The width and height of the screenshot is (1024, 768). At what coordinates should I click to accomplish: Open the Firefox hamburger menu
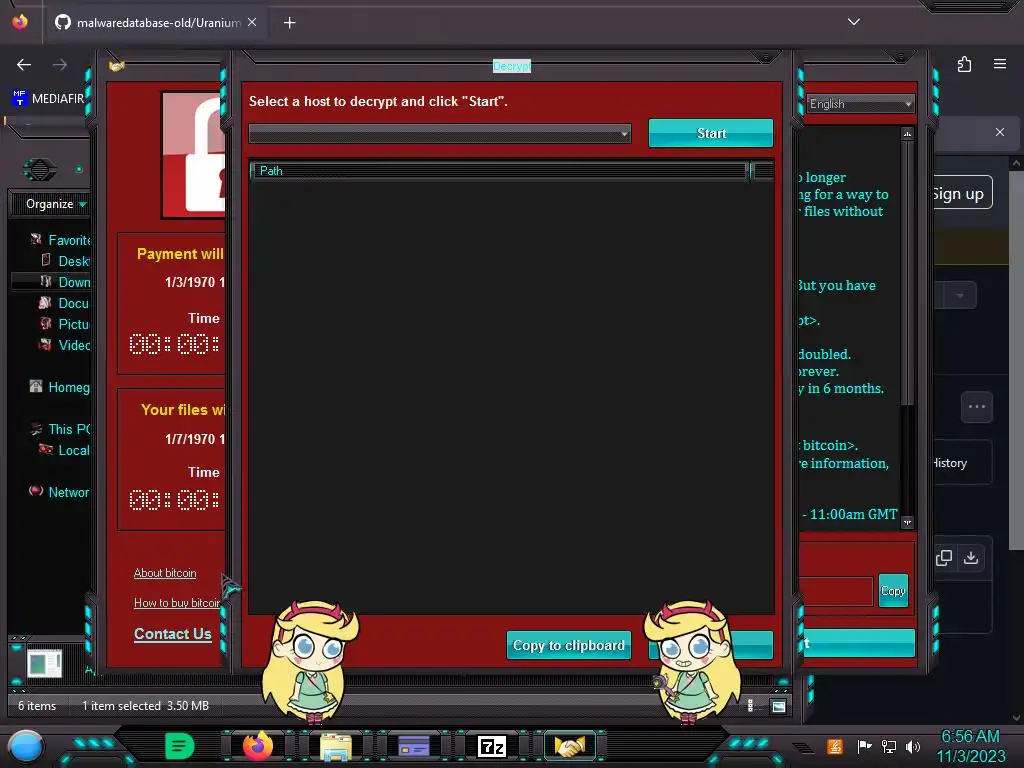pyautogui.click(x=1000, y=64)
